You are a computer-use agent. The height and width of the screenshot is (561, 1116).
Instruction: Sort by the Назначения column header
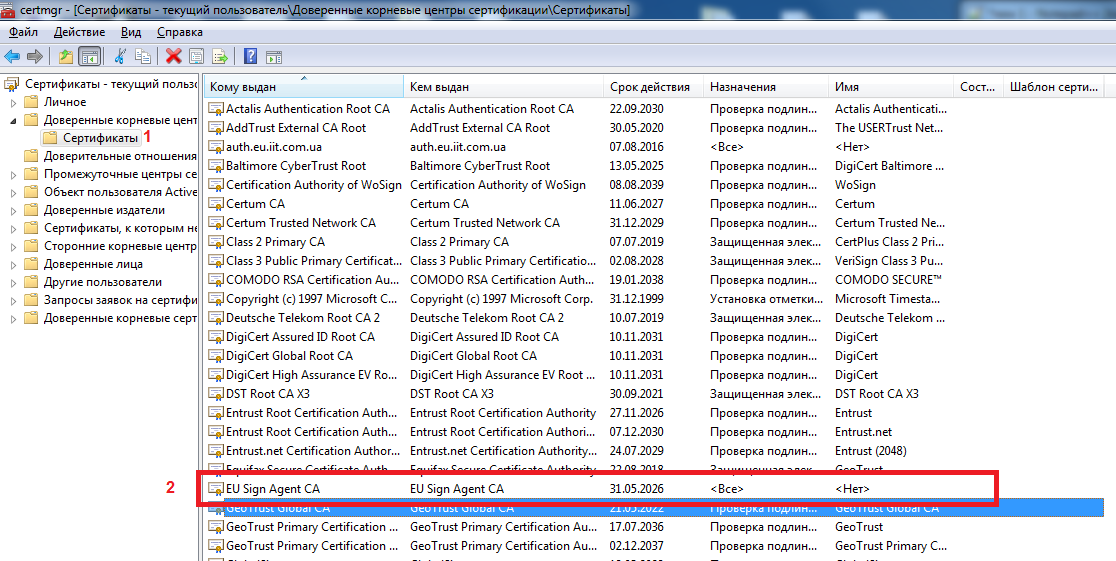point(766,87)
